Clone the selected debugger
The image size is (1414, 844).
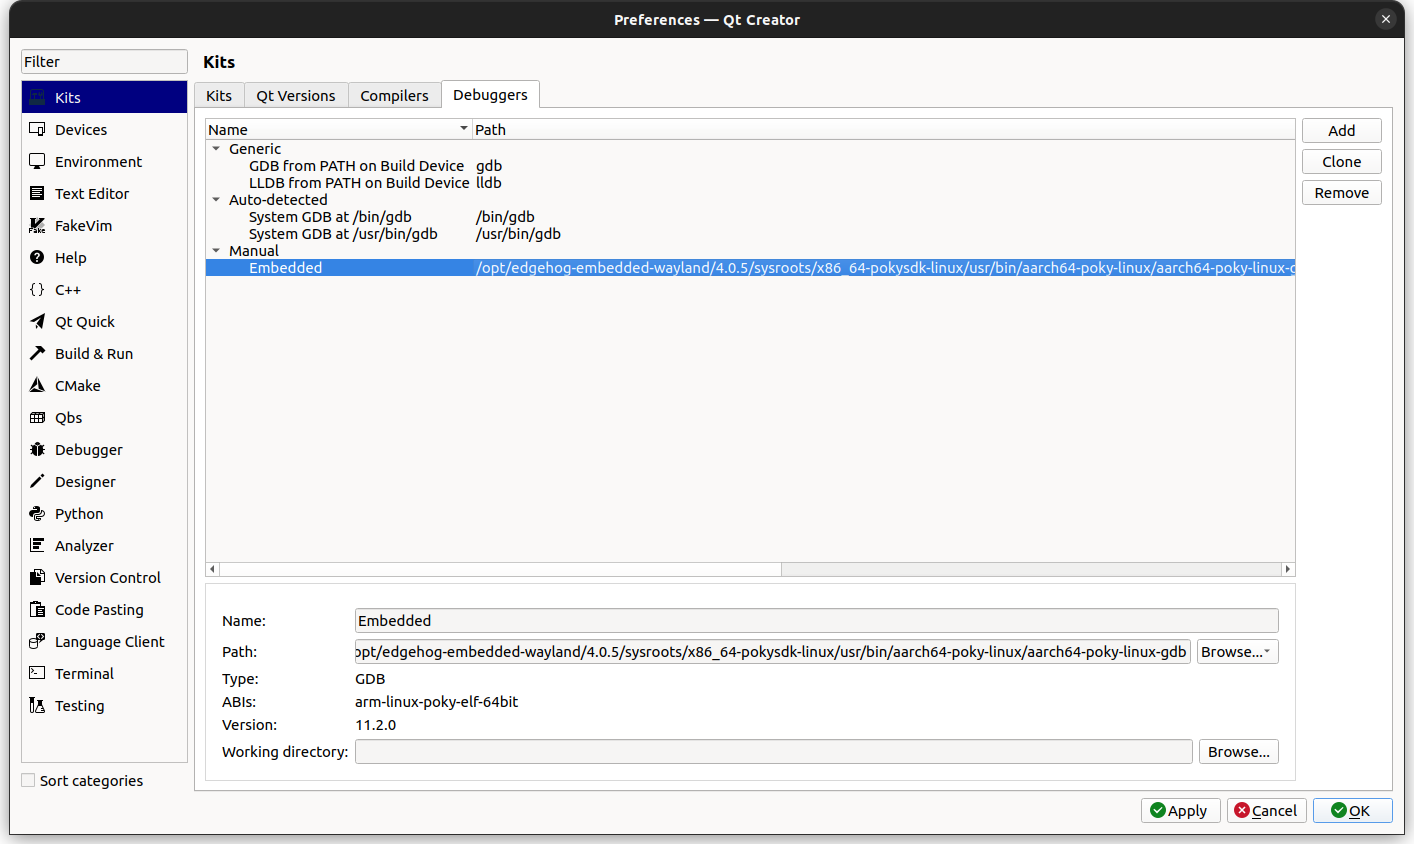1341,161
